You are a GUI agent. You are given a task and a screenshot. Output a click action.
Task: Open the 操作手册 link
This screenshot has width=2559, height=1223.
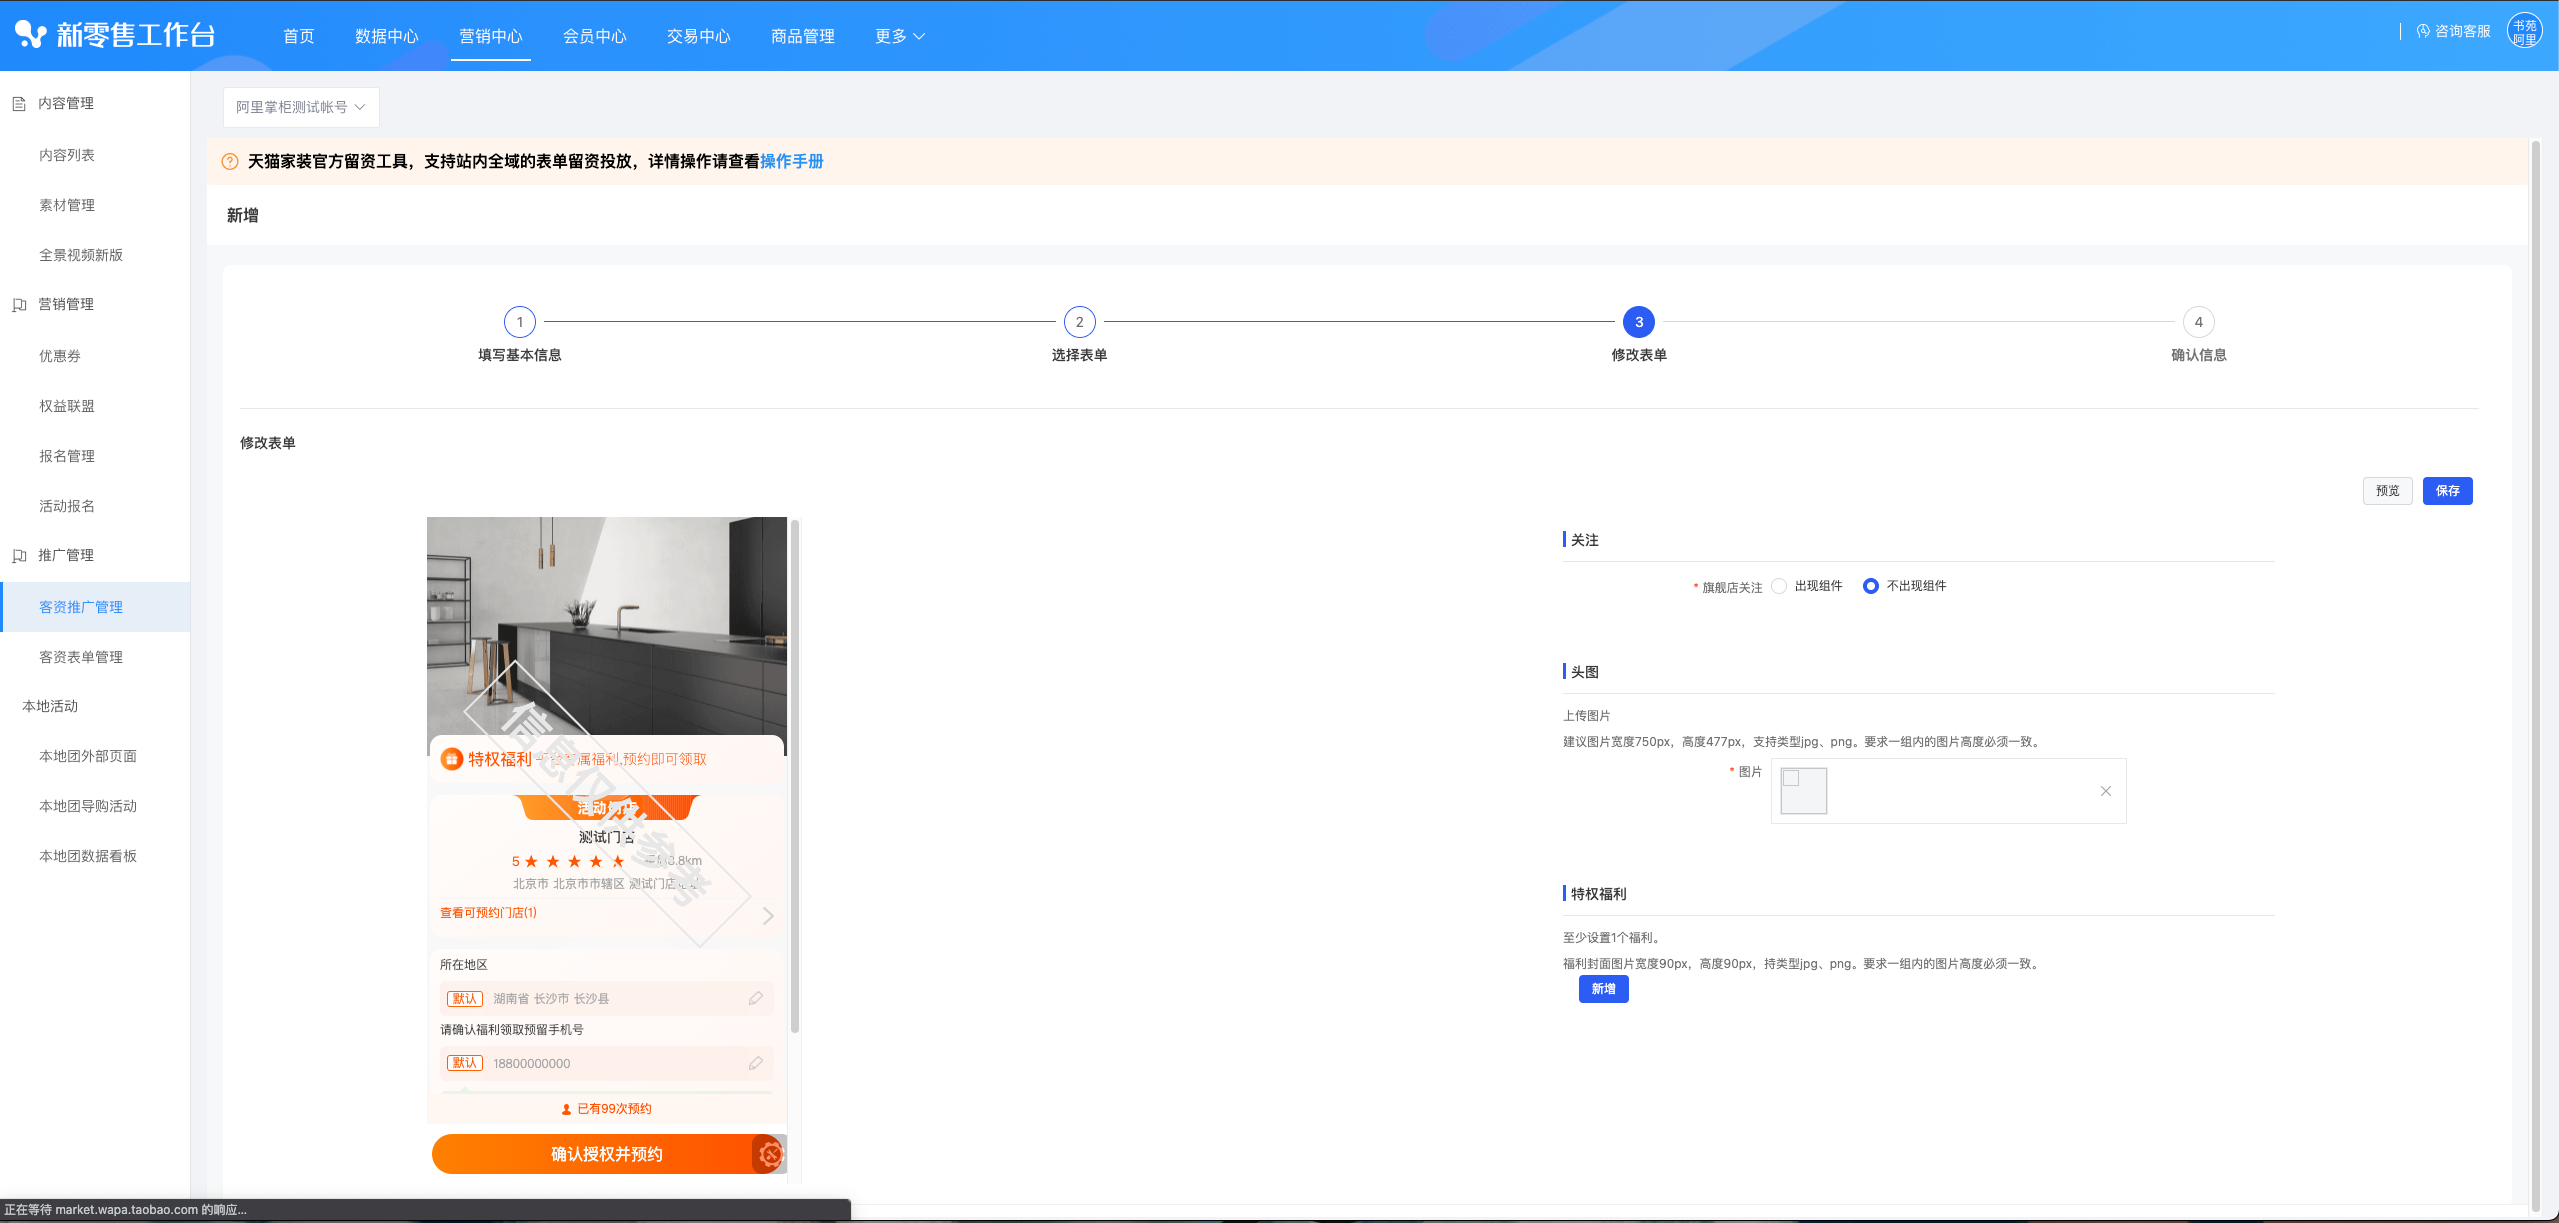click(792, 162)
